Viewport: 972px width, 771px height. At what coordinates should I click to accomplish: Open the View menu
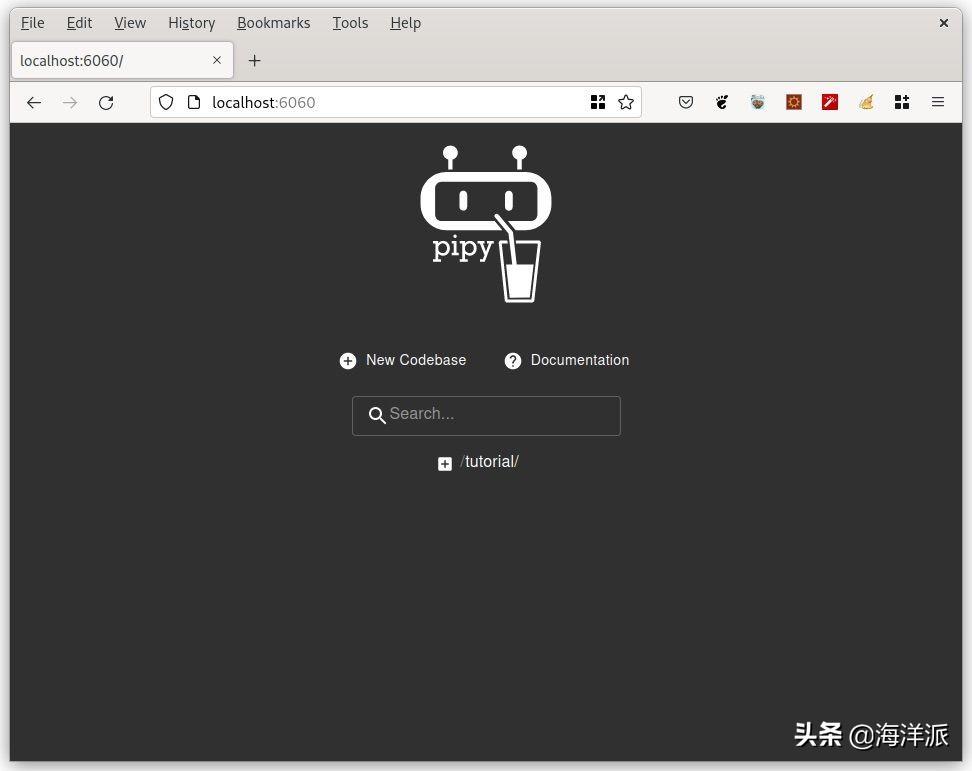tap(130, 23)
